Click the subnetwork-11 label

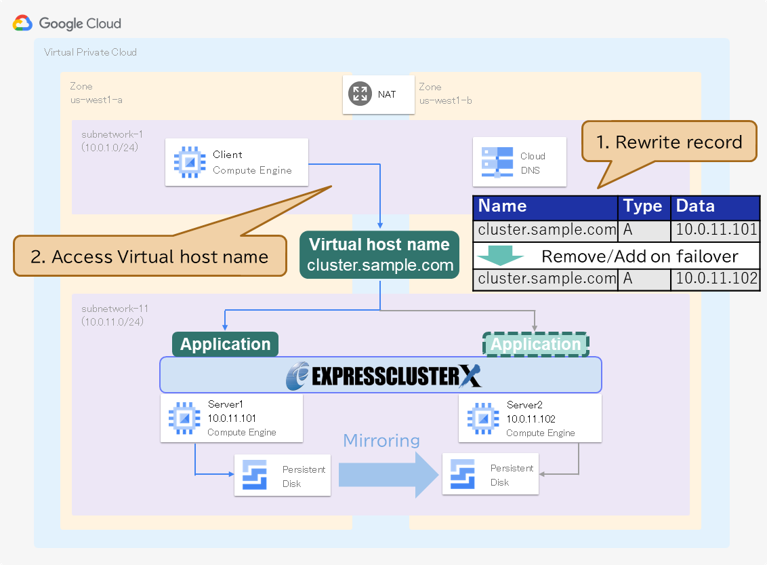(112, 308)
